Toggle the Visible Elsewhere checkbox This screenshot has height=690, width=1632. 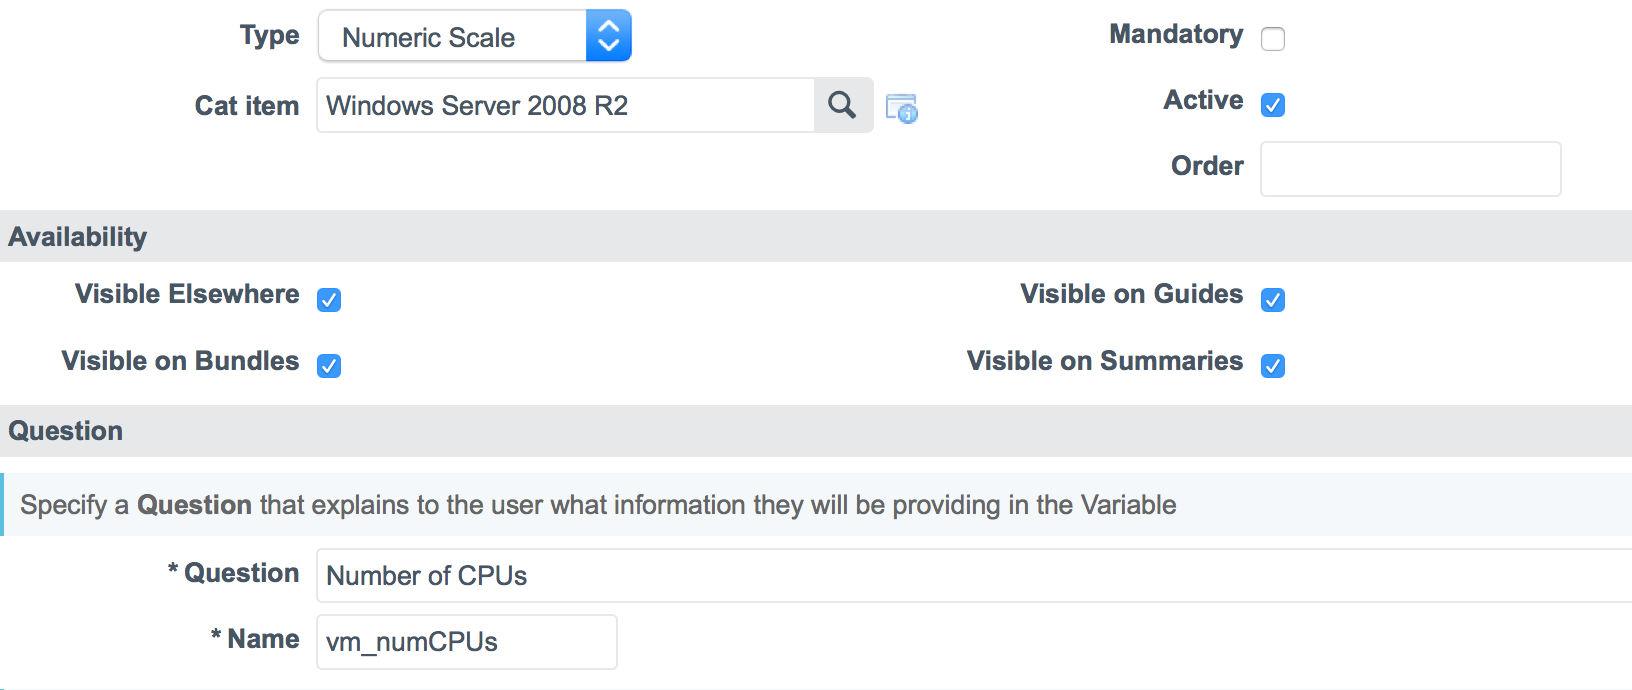coord(329,300)
